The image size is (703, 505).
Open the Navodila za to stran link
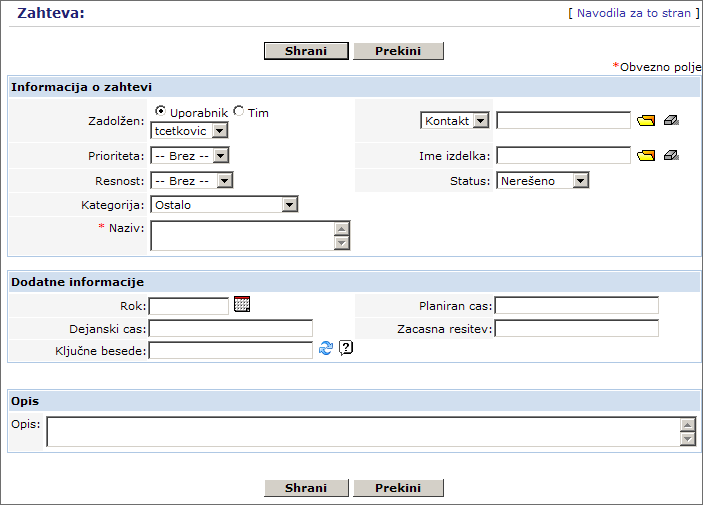click(x=633, y=14)
